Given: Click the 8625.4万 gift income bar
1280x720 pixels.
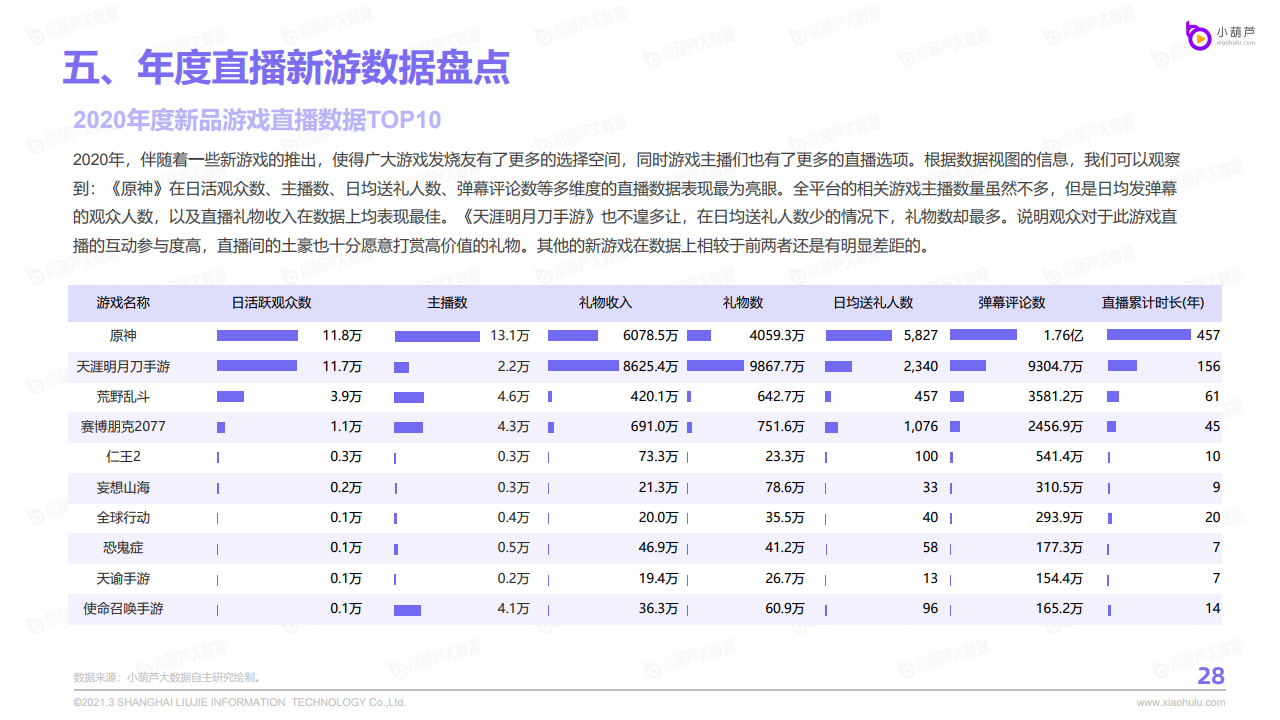Looking at the screenshot, I should (x=583, y=366).
